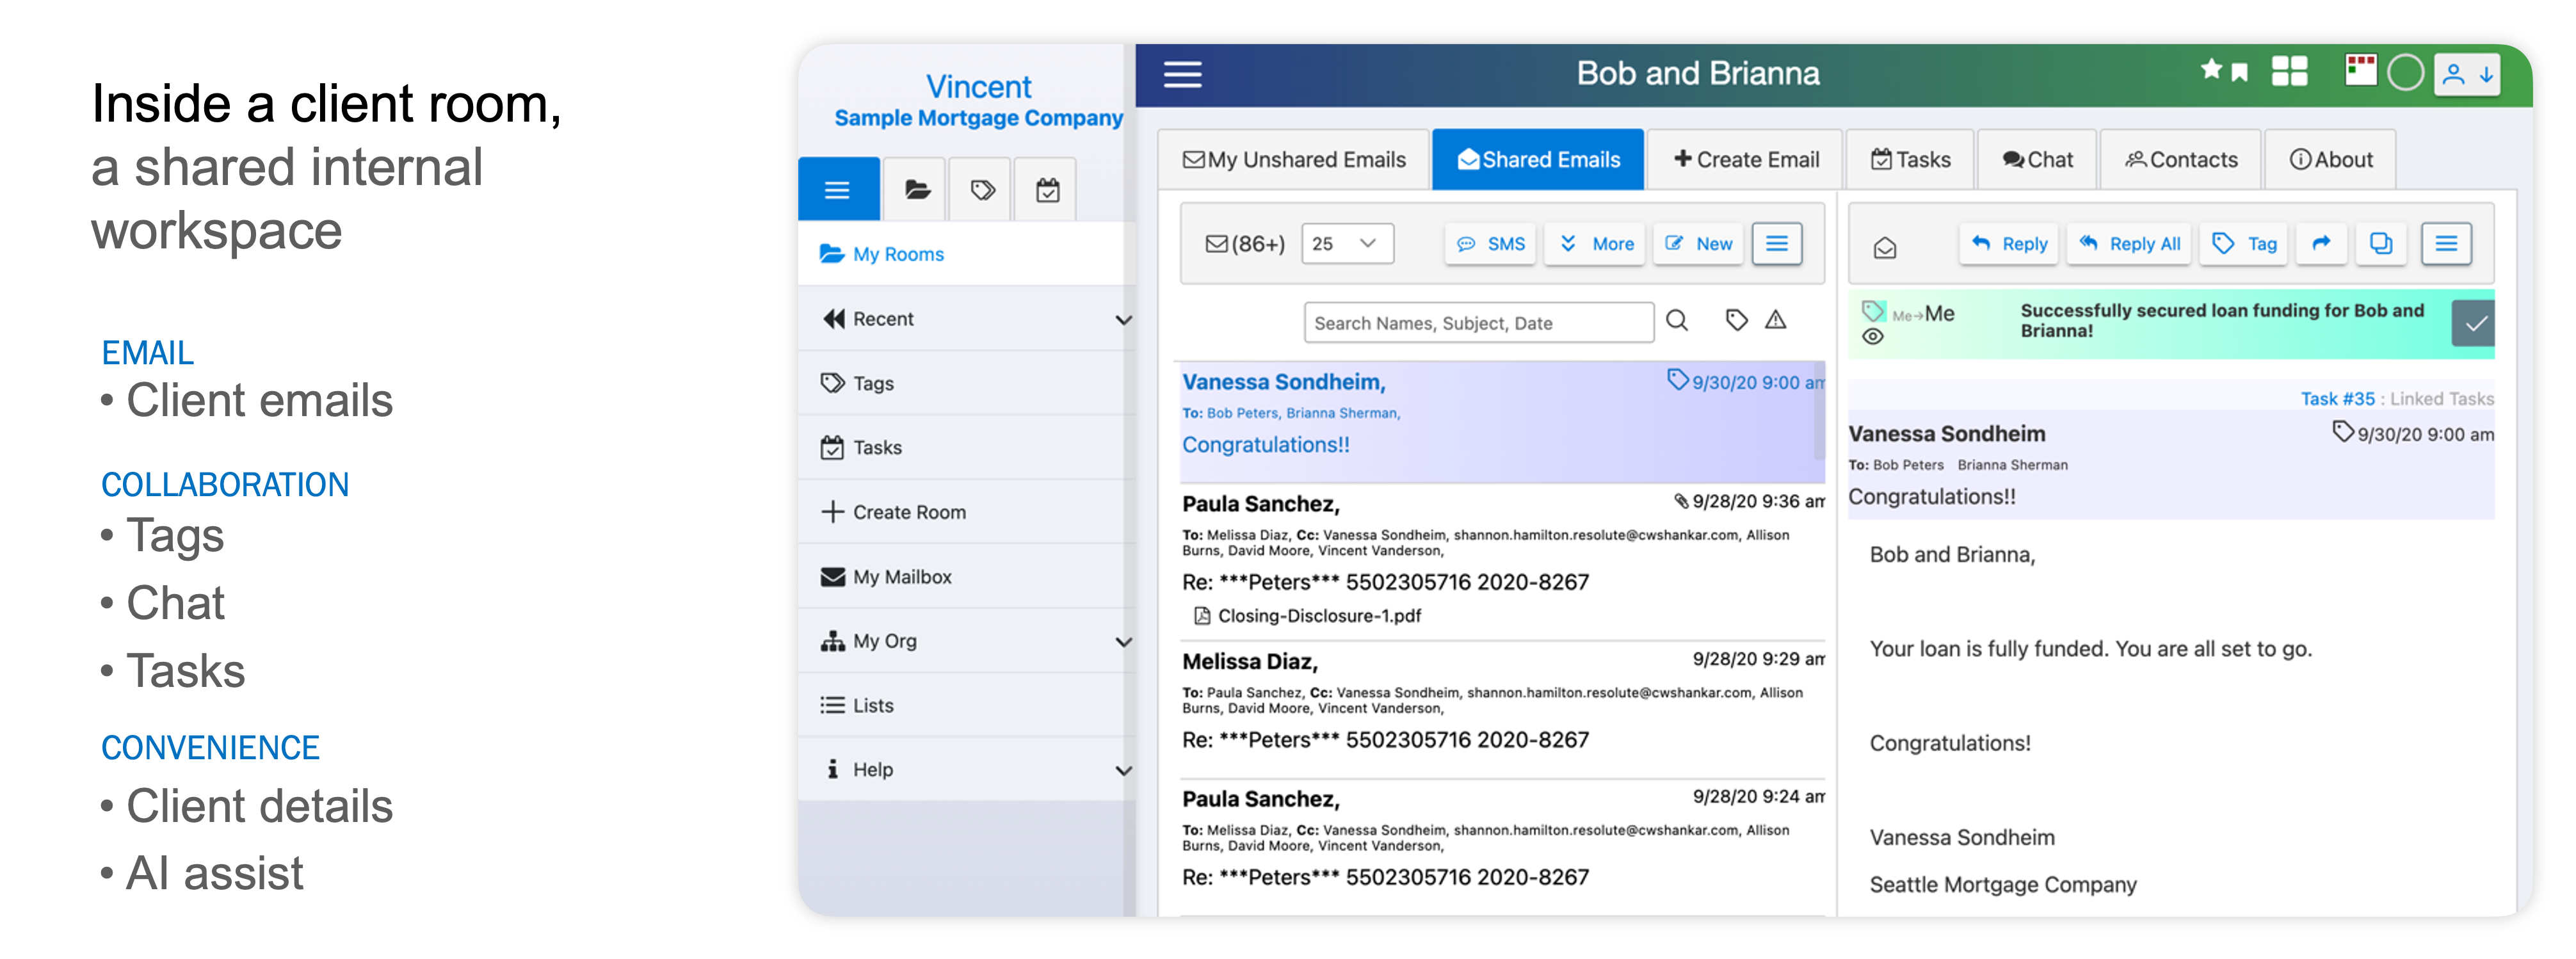Open the reading pane options menu icon
This screenshot has width=2576, height=959.
[2446, 244]
